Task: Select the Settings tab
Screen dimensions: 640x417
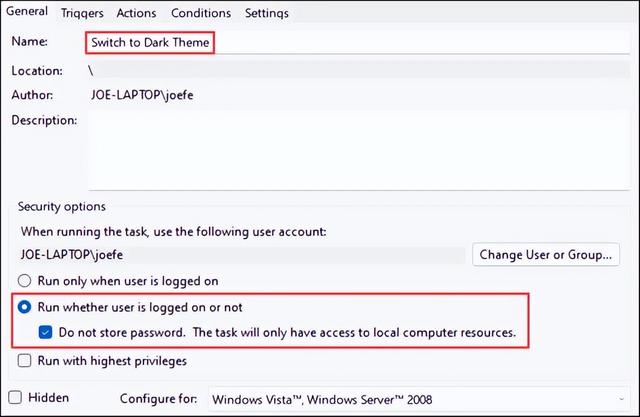Action: click(x=267, y=13)
